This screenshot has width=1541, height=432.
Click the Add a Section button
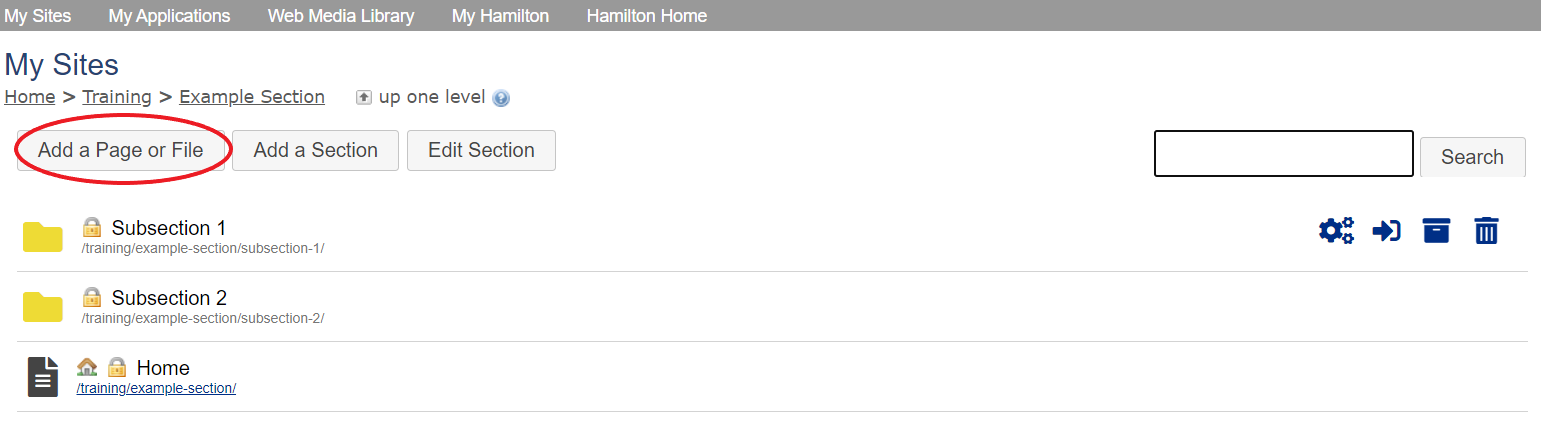[x=316, y=150]
